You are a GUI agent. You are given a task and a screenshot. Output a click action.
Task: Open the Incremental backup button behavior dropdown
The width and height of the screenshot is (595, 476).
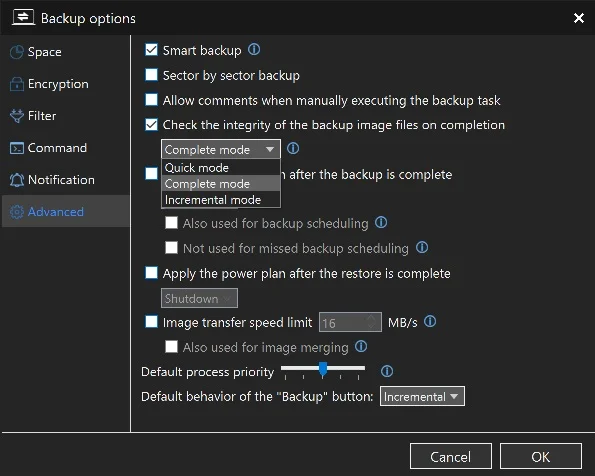point(422,396)
